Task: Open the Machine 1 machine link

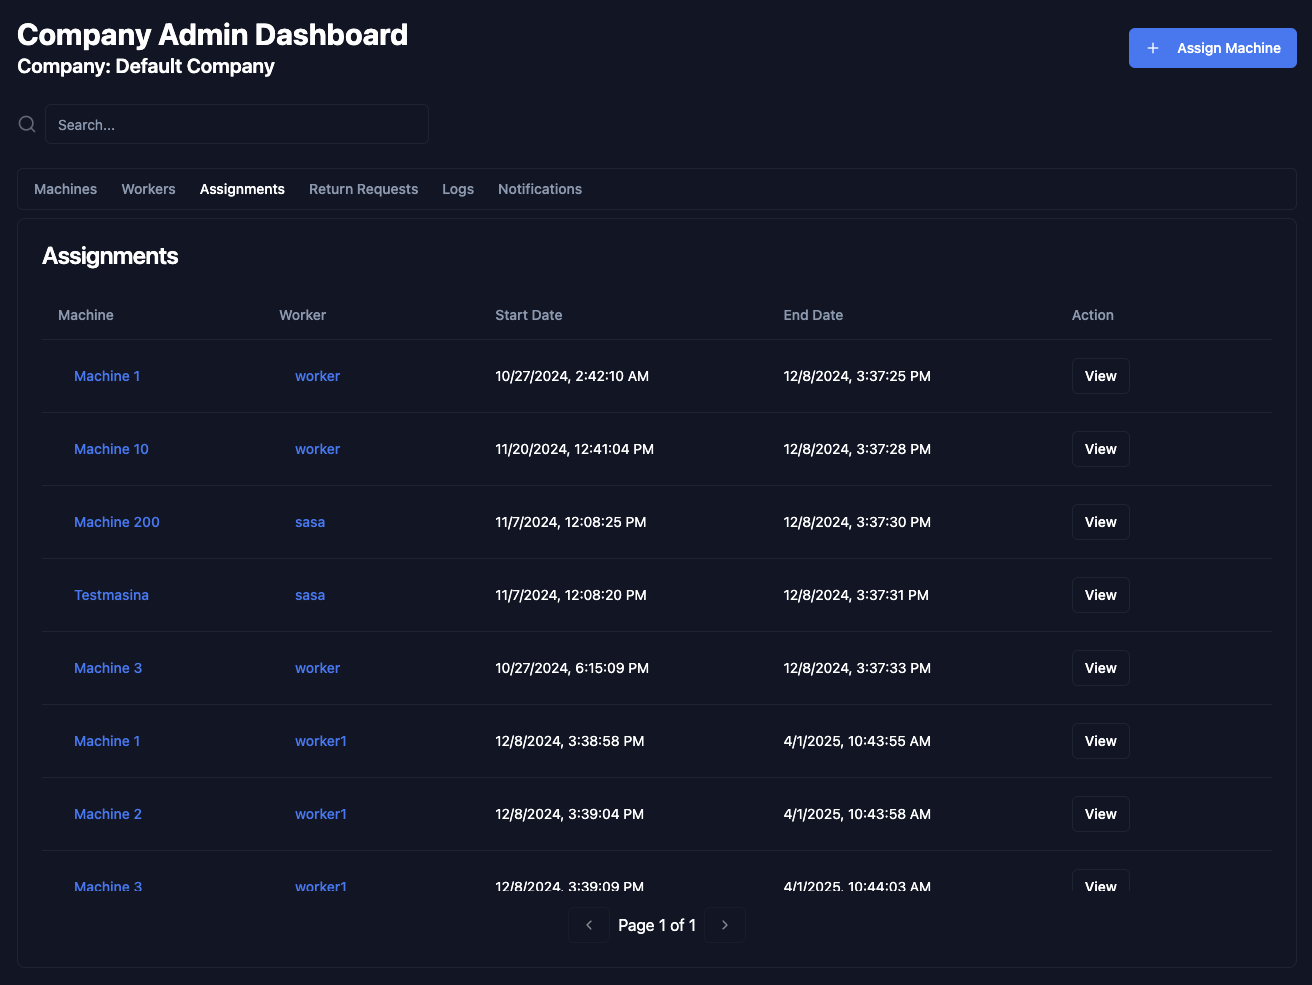Action: pyautogui.click(x=107, y=375)
